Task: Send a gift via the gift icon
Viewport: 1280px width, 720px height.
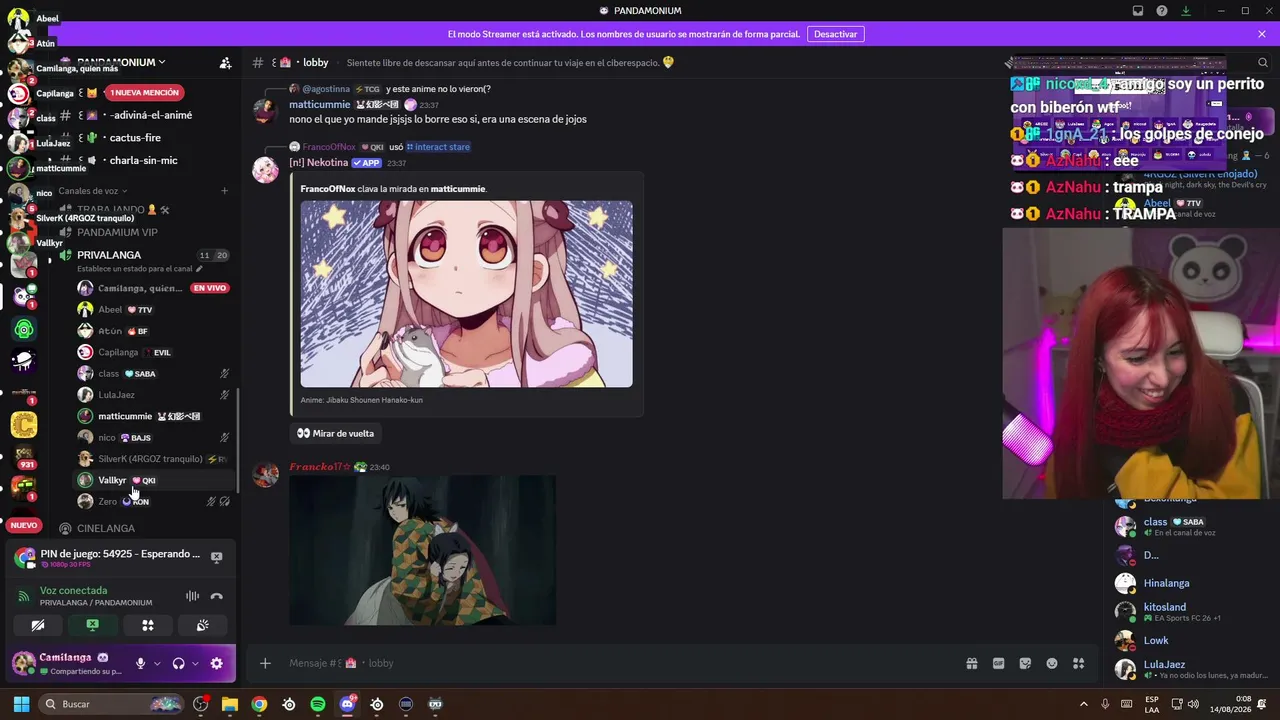Action: [x=971, y=663]
